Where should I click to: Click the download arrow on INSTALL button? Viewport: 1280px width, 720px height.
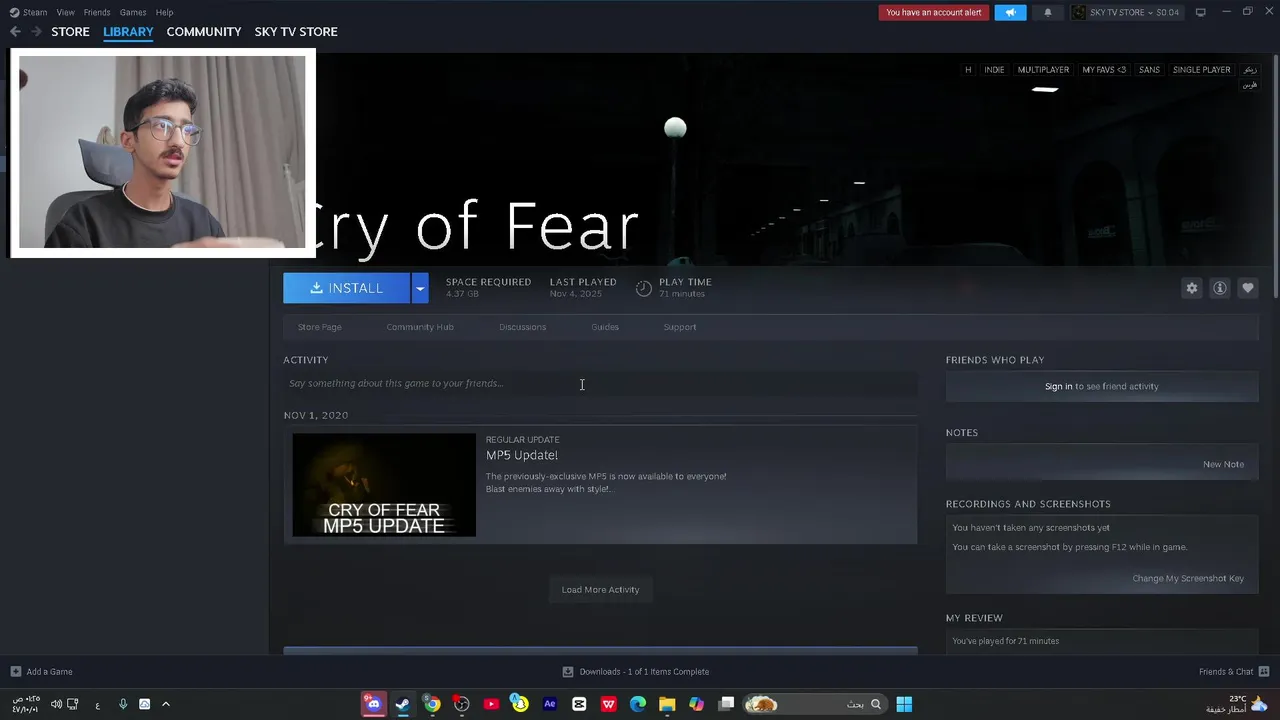[316, 288]
